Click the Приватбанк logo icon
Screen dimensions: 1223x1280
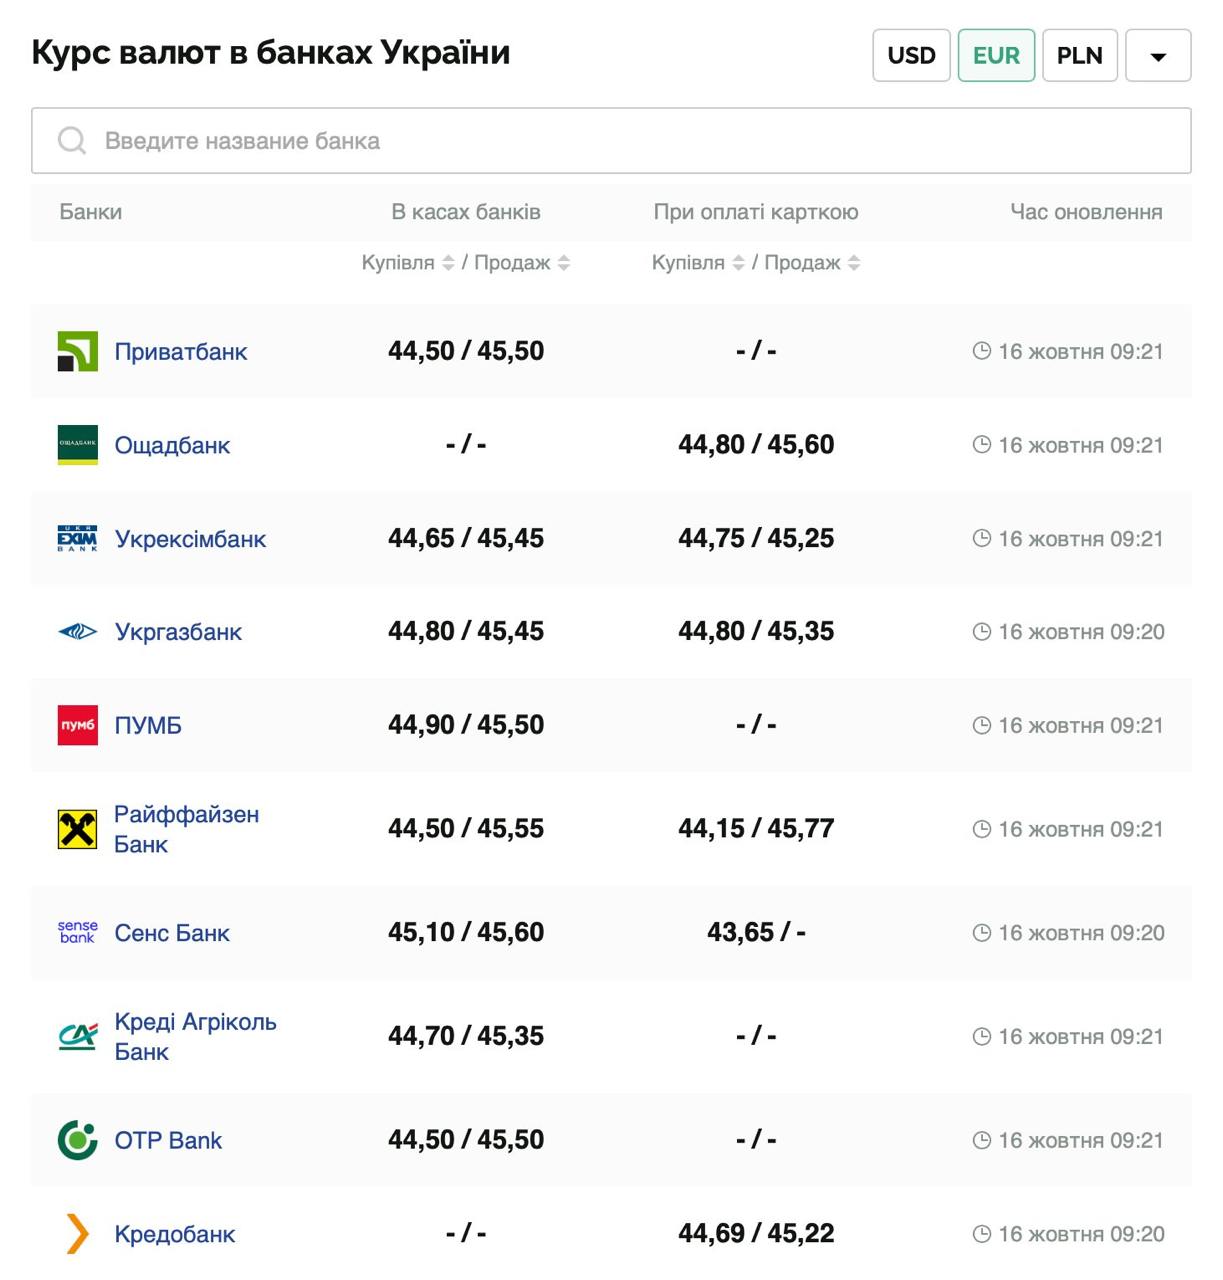(x=77, y=351)
